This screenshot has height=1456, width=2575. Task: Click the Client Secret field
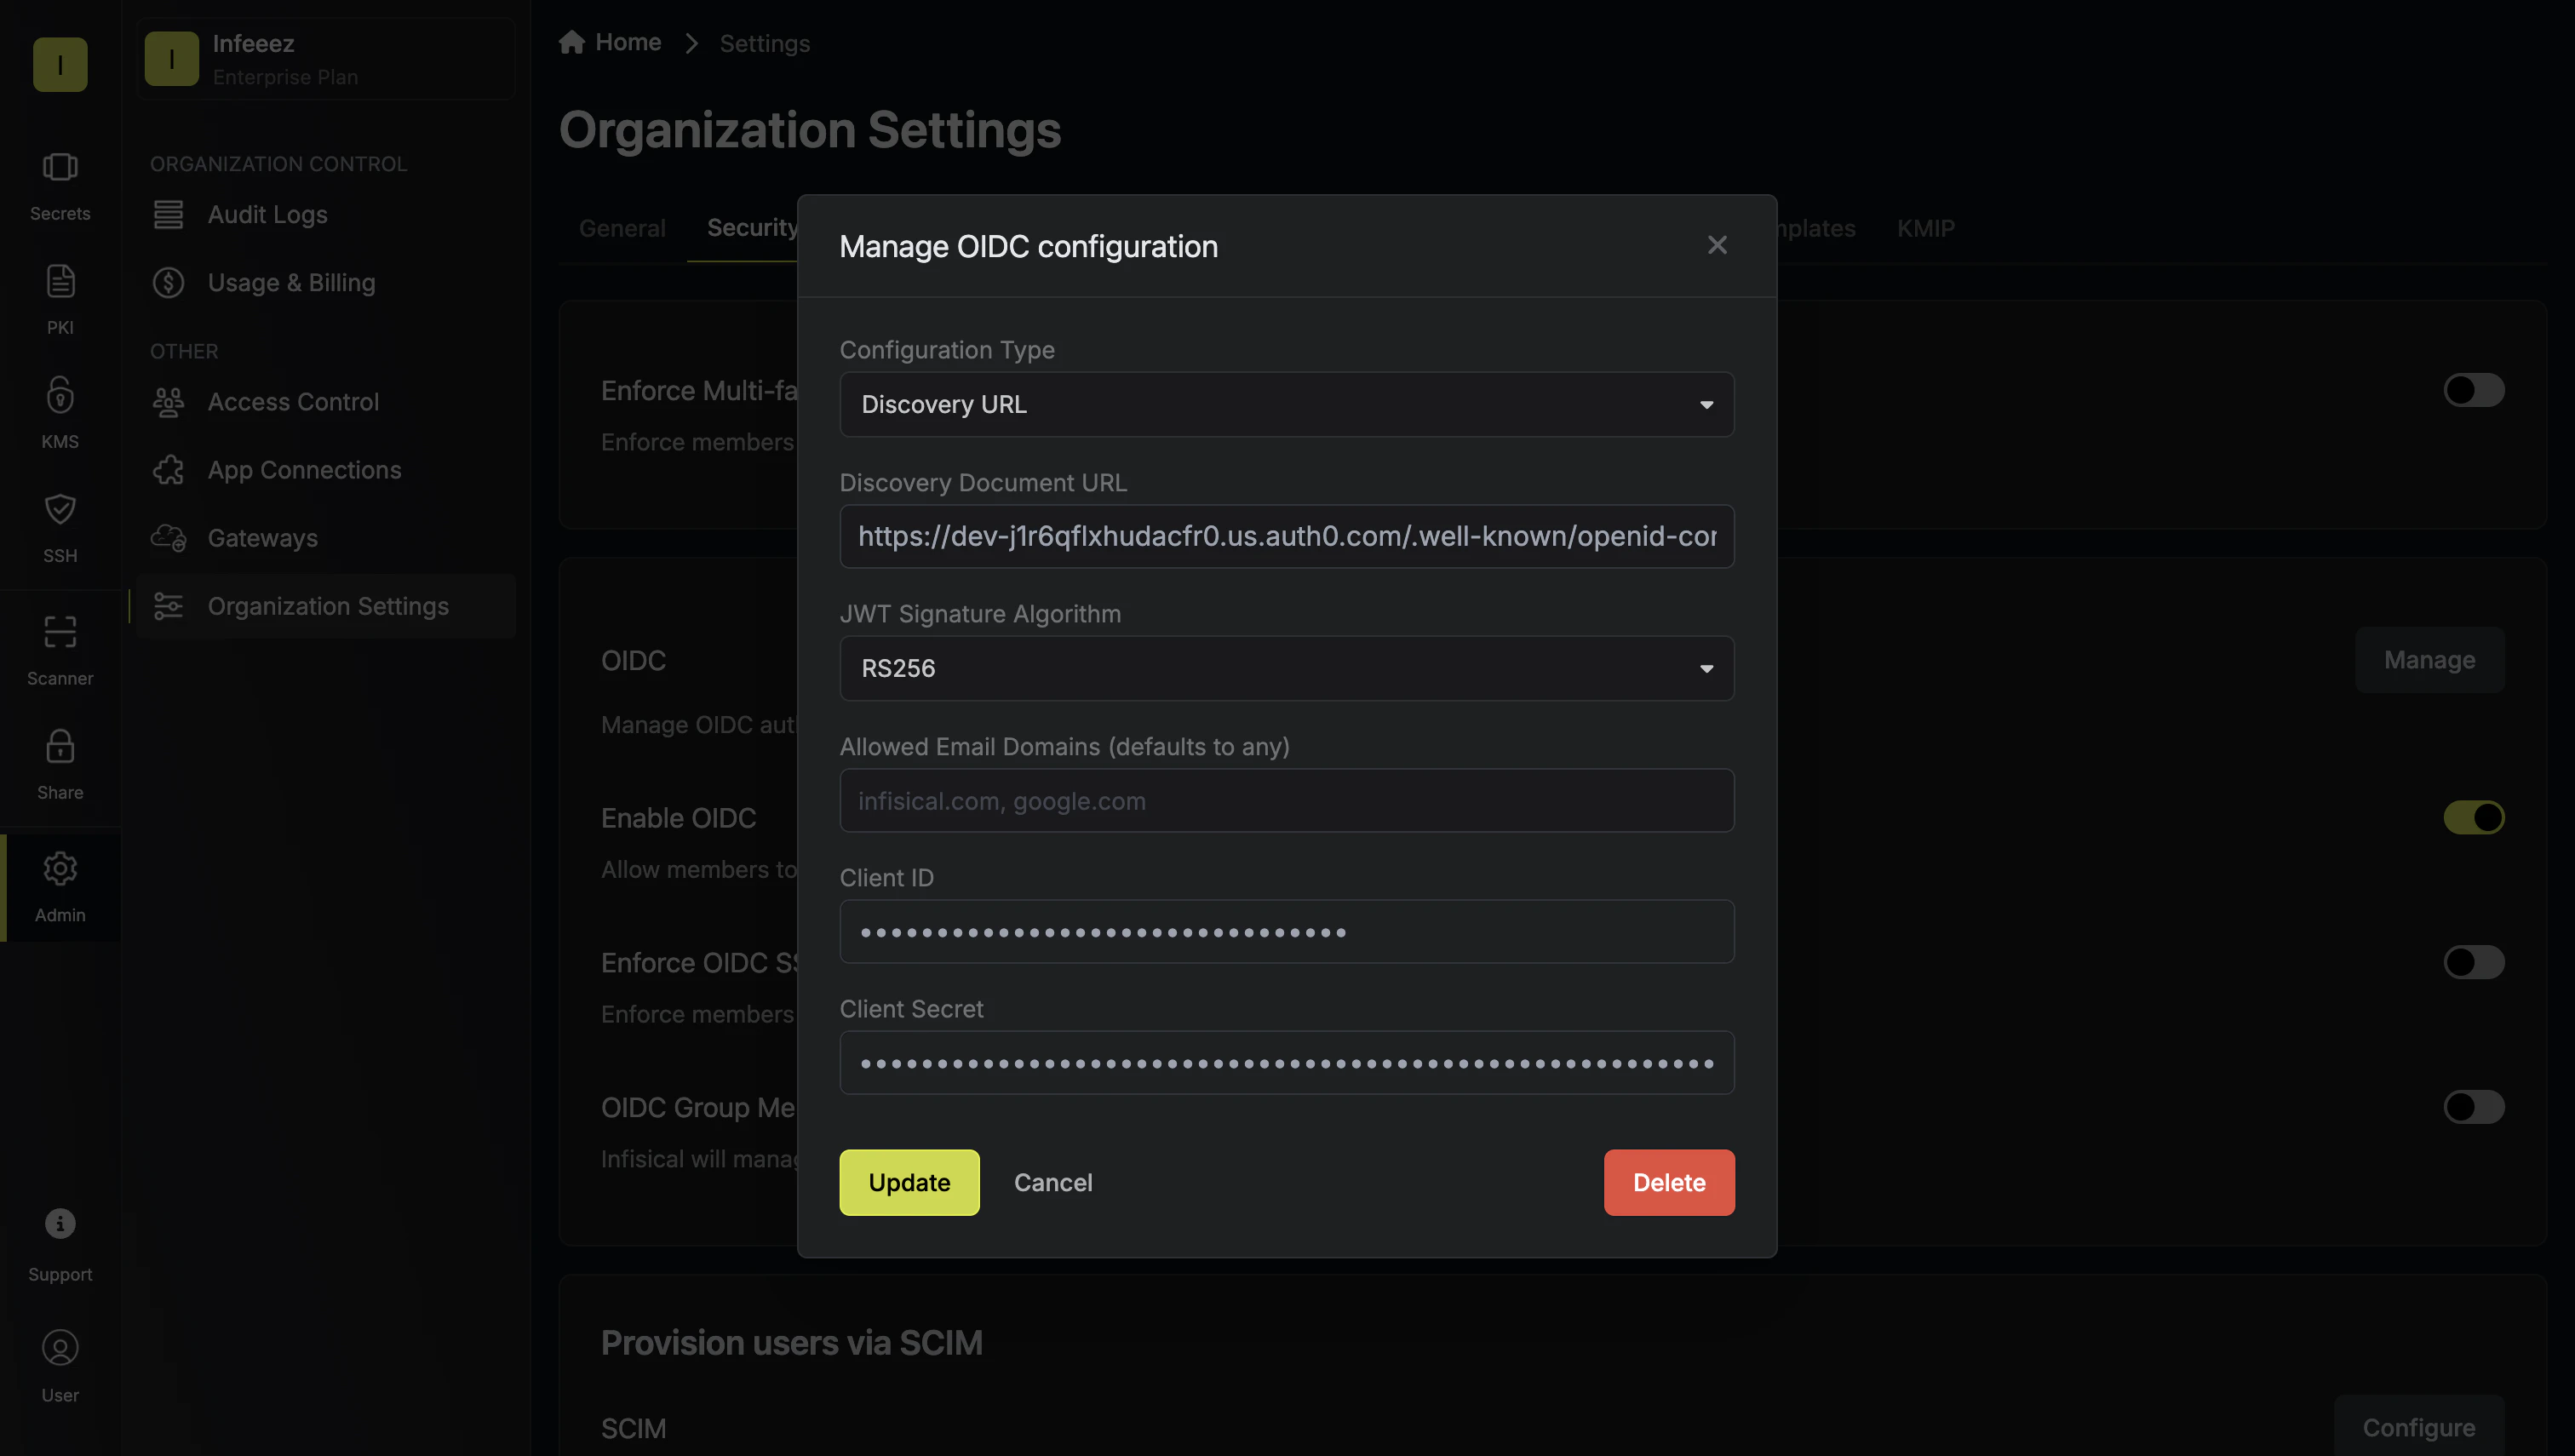coord(1287,1062)
